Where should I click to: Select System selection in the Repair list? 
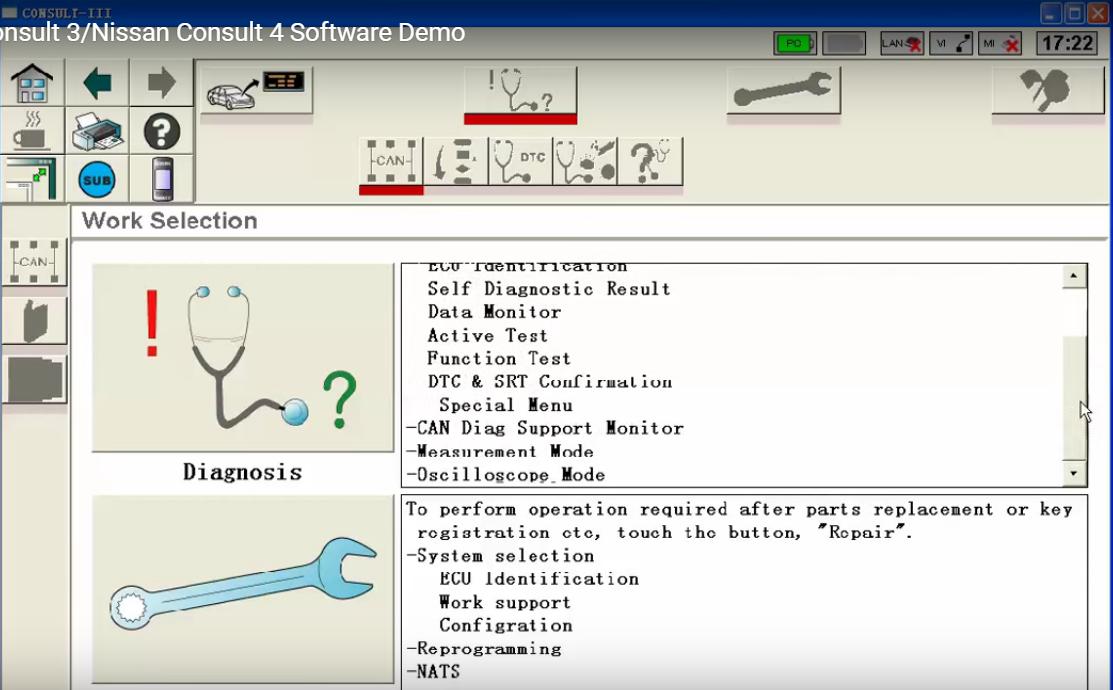click(x=500, y=556)
